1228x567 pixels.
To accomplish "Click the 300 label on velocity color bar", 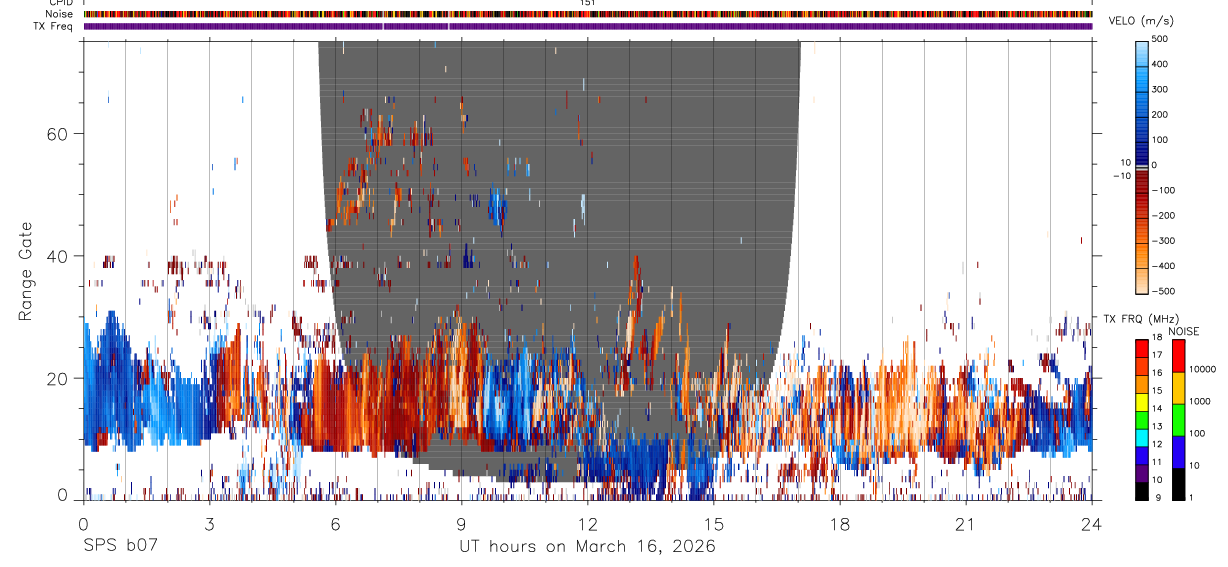I will coord(1162,89).
